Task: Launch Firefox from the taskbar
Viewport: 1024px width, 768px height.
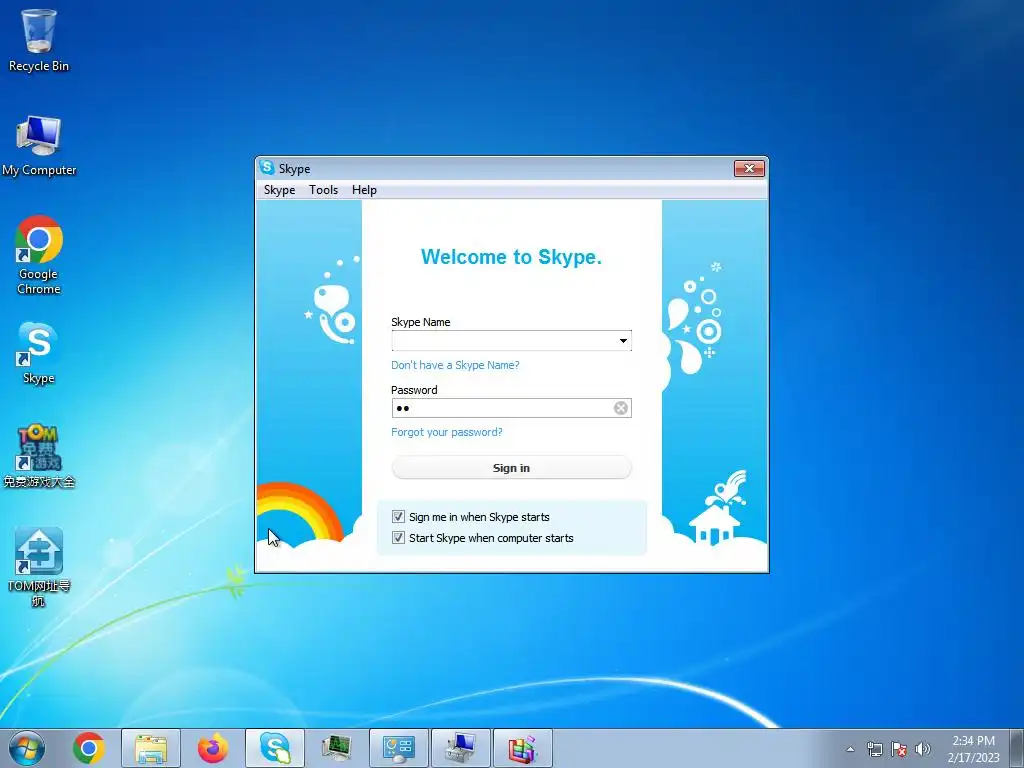Action: tap(213, 748)
